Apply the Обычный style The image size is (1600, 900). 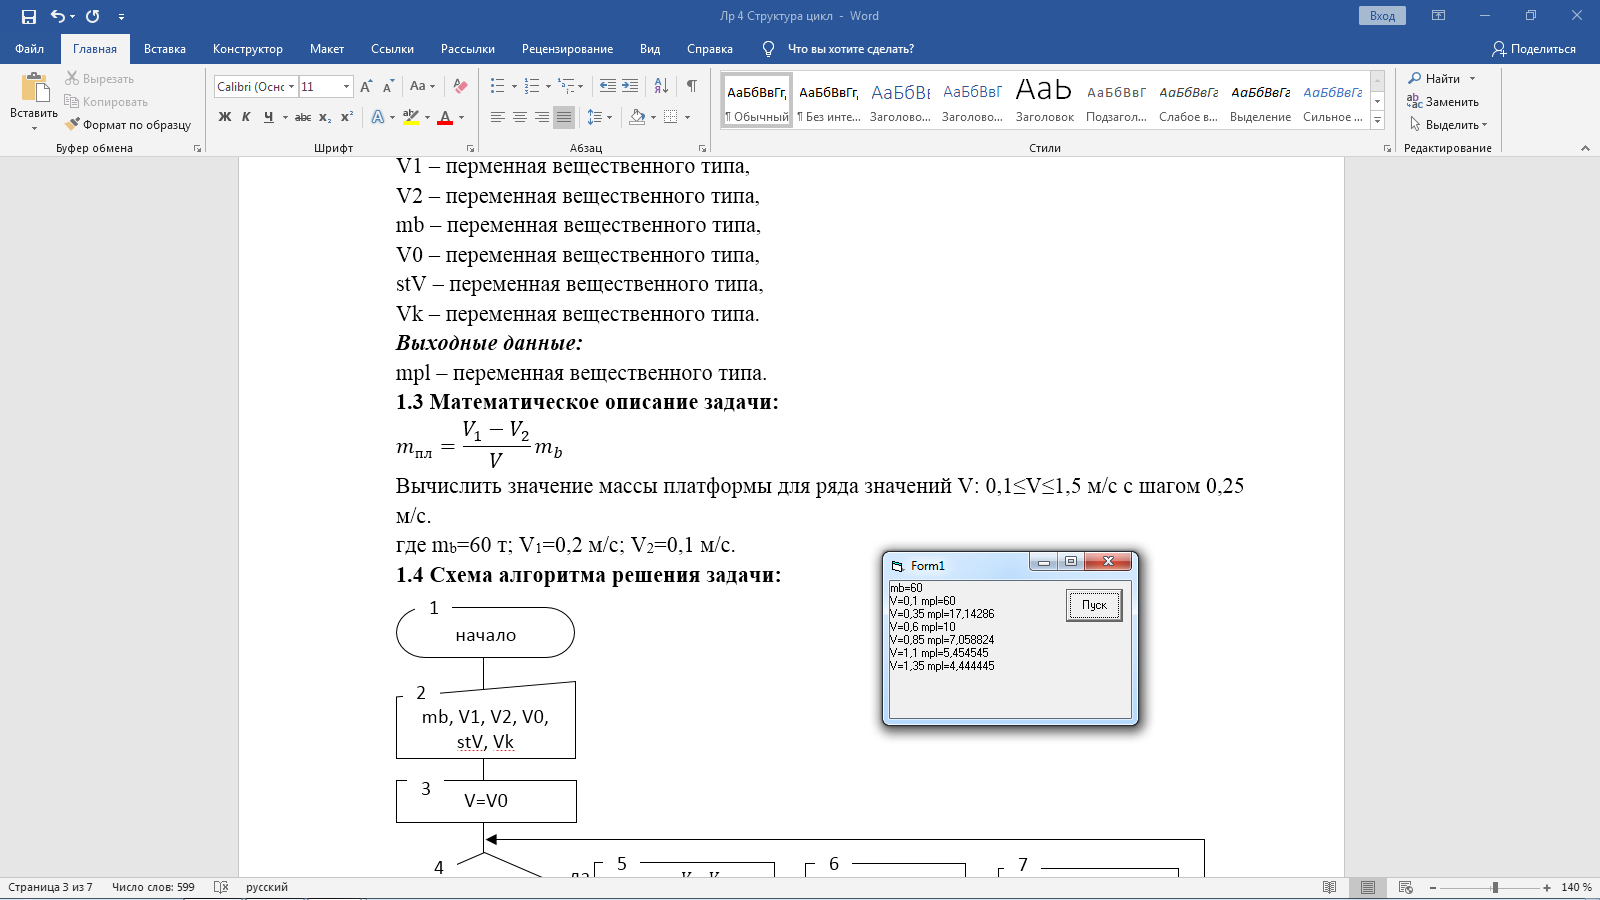[x=757, y=100]
